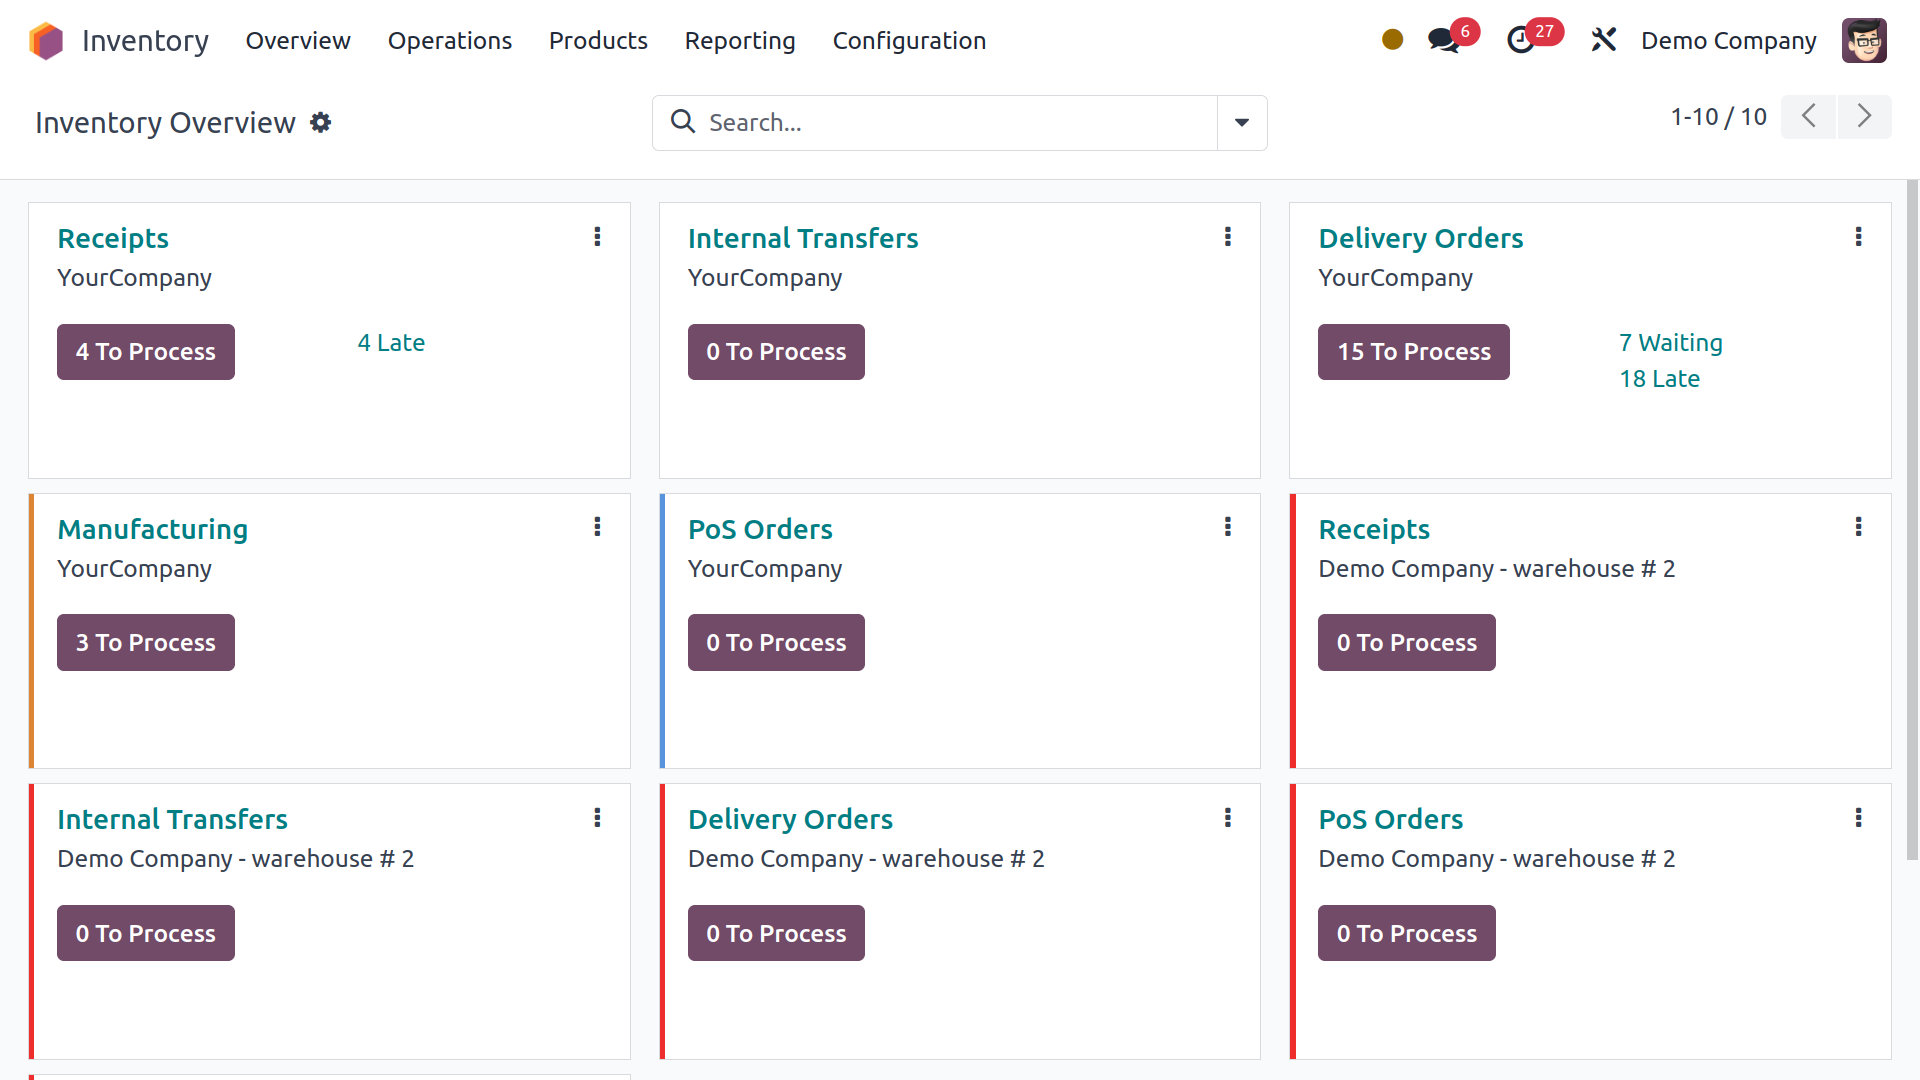Click the debug tools wrench icon
The image size is (1920, 1080).
[1603, 40]
